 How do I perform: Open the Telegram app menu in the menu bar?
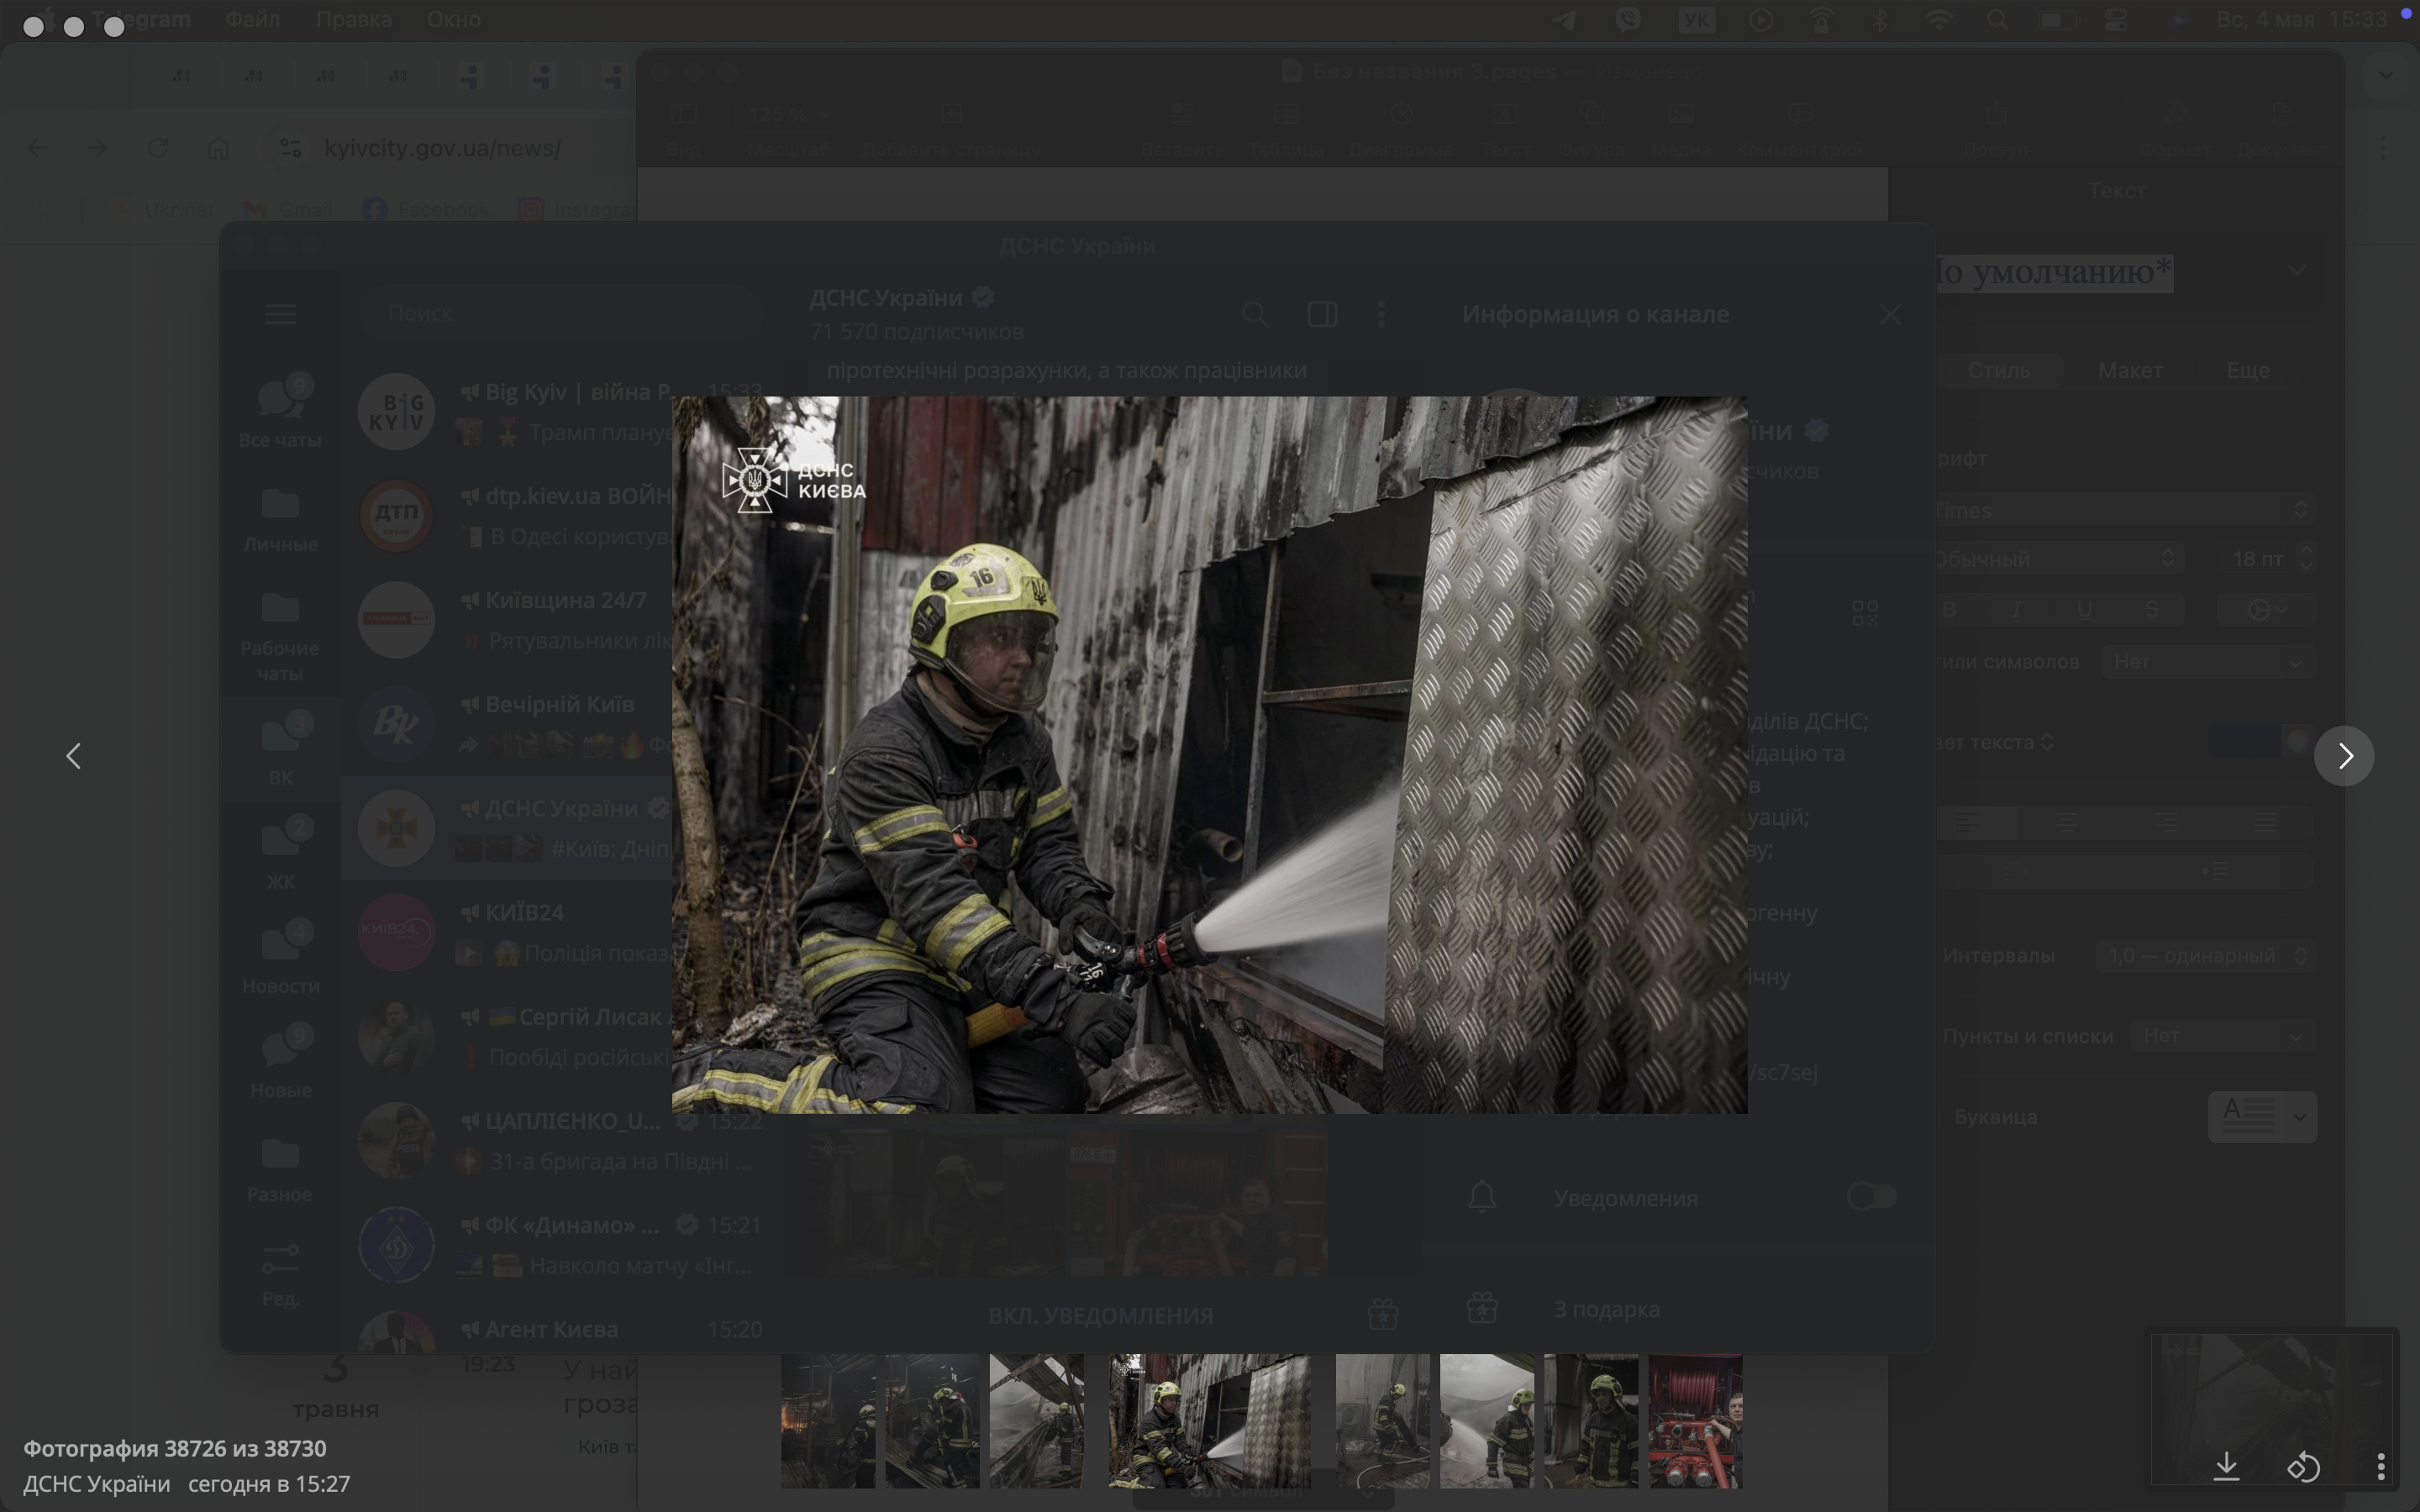tap(140, 19)
